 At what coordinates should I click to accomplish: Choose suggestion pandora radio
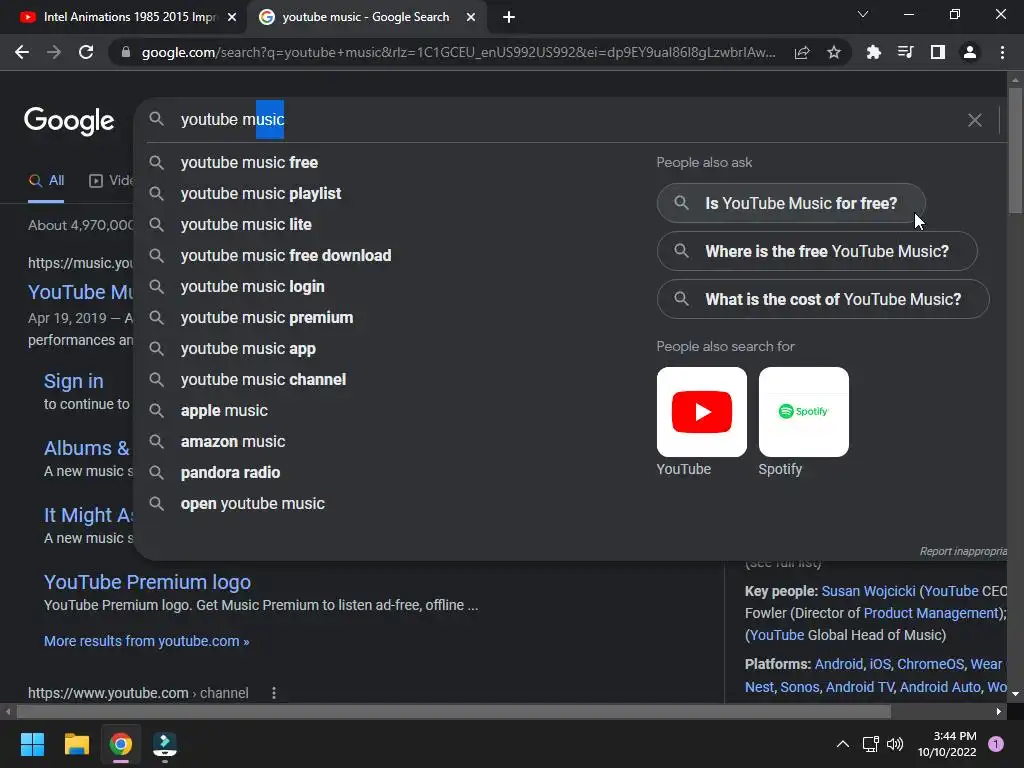pos(230,473)
